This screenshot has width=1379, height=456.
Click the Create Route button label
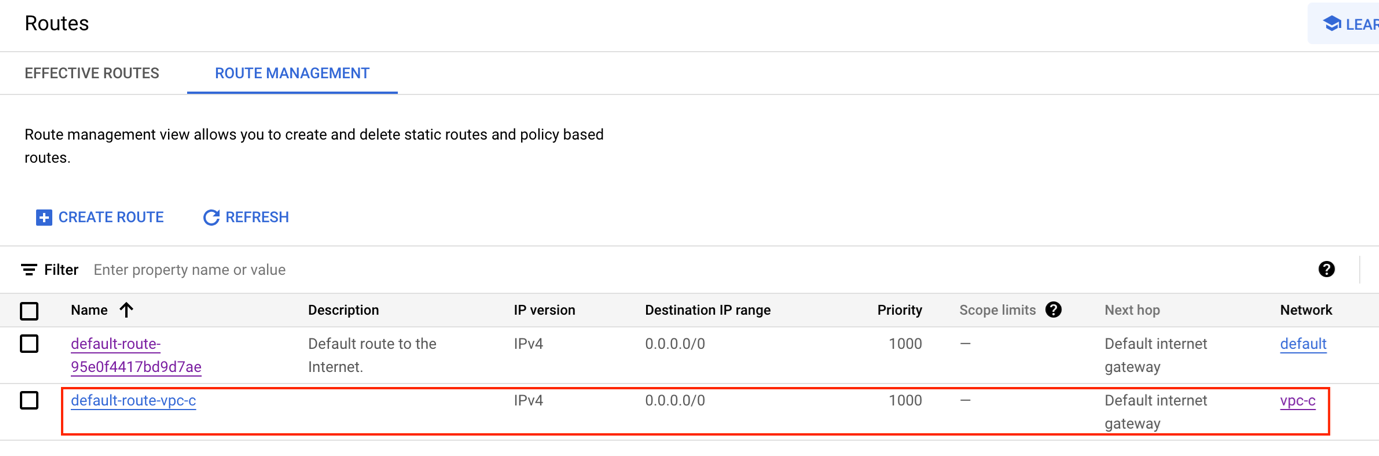tap(111, 217)
